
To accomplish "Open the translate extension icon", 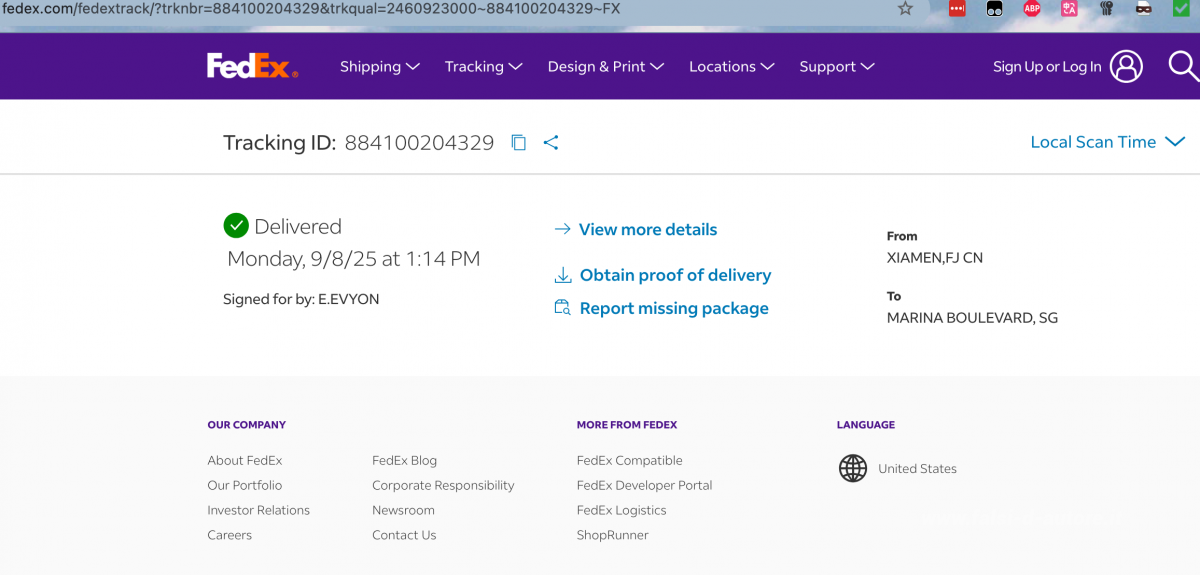I will point(1069,9).
